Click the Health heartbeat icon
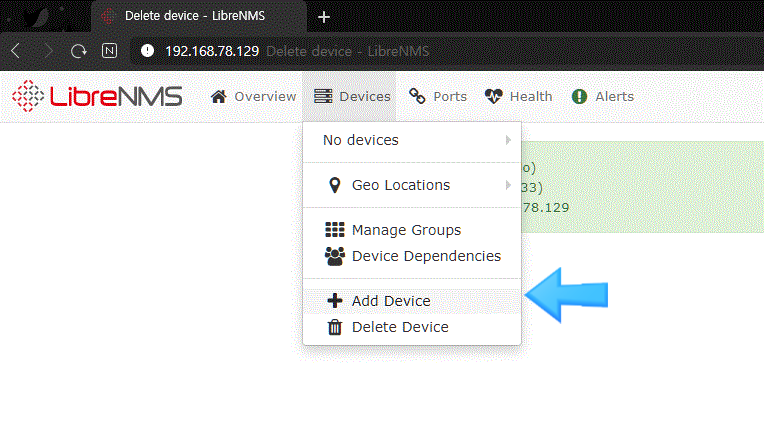Screen dimensions: 764x439 [x=494, y=96]
